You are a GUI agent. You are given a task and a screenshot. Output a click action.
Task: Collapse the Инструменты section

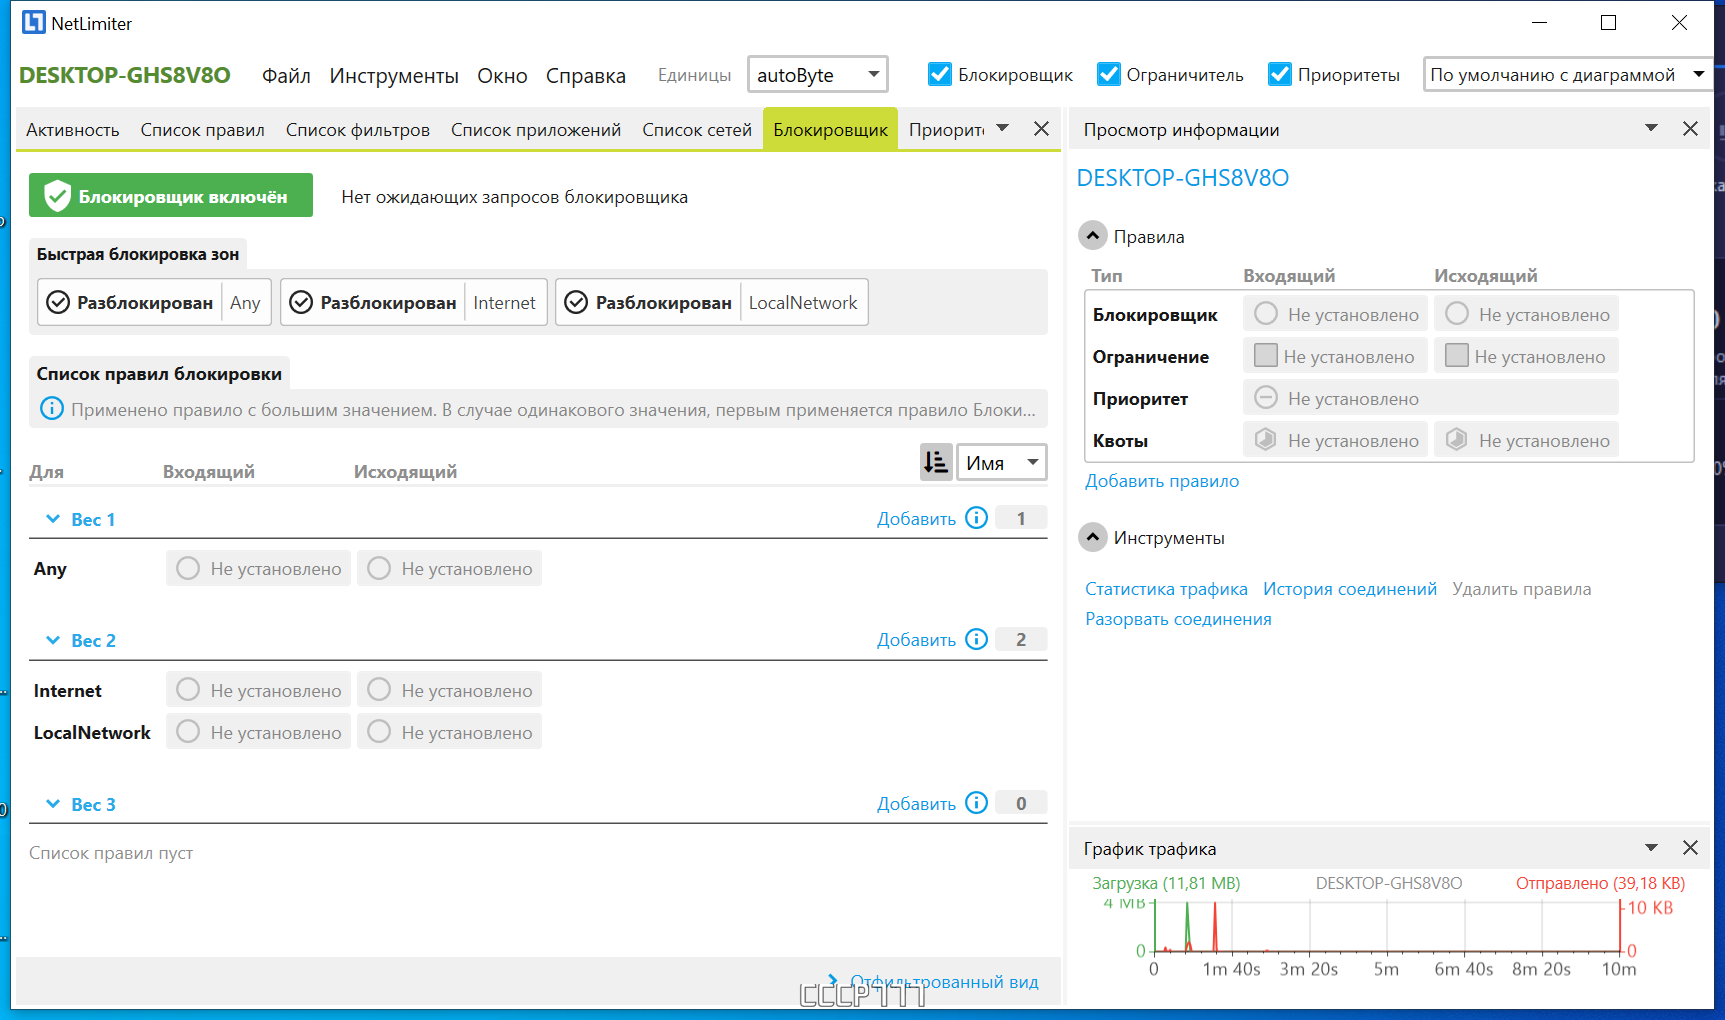tap(1093, 537)
